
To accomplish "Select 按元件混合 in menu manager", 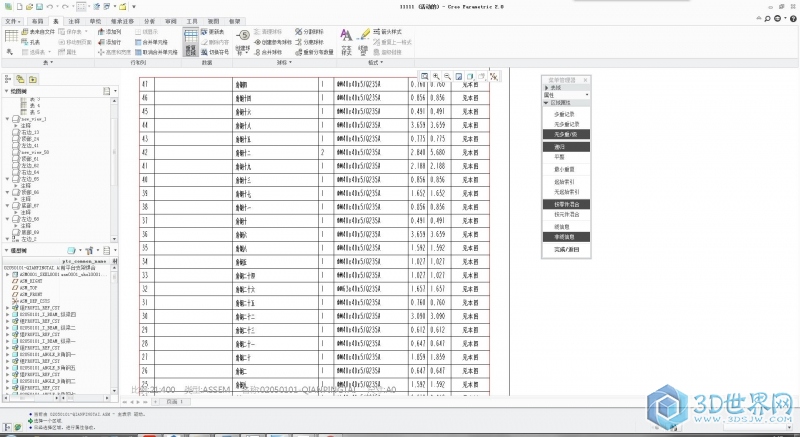I will pos(566,215).
